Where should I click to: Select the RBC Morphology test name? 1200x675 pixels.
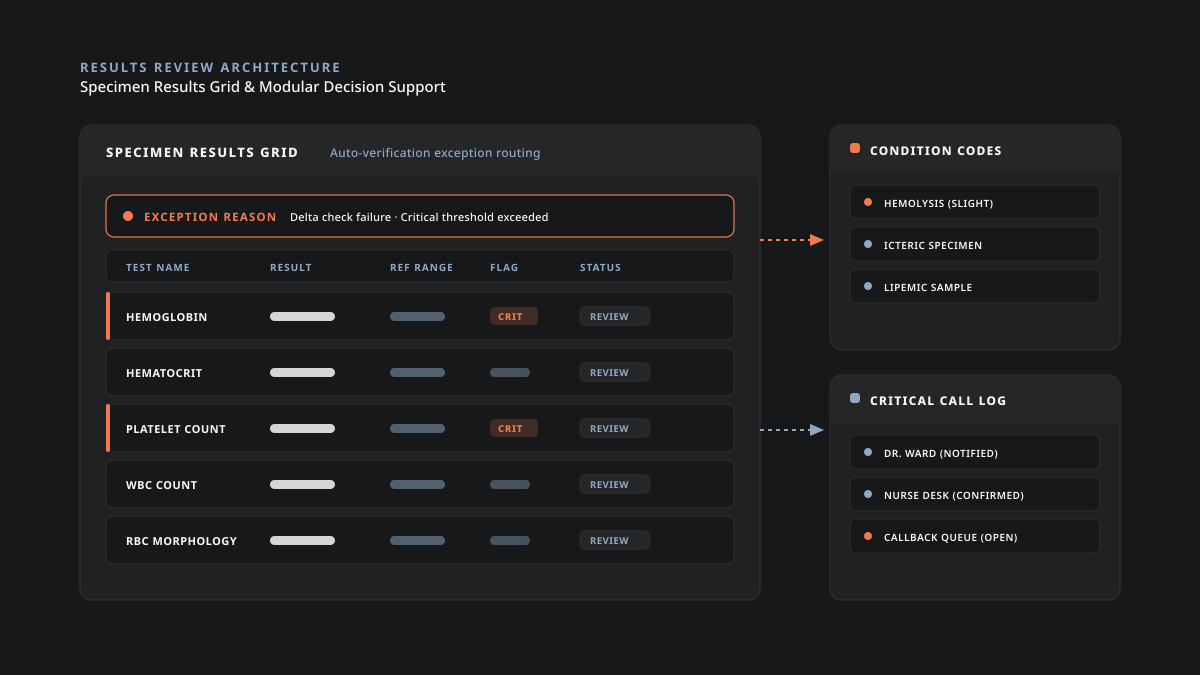click(182, 541)
